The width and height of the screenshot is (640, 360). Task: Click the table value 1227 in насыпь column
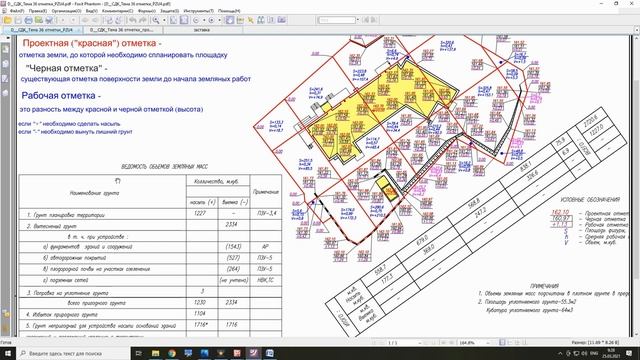pos(200,213)
